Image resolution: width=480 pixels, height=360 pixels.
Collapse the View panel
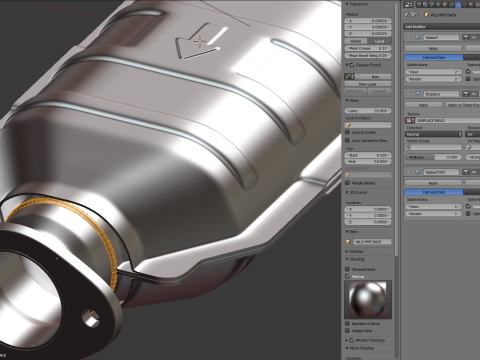pos(347,100)
